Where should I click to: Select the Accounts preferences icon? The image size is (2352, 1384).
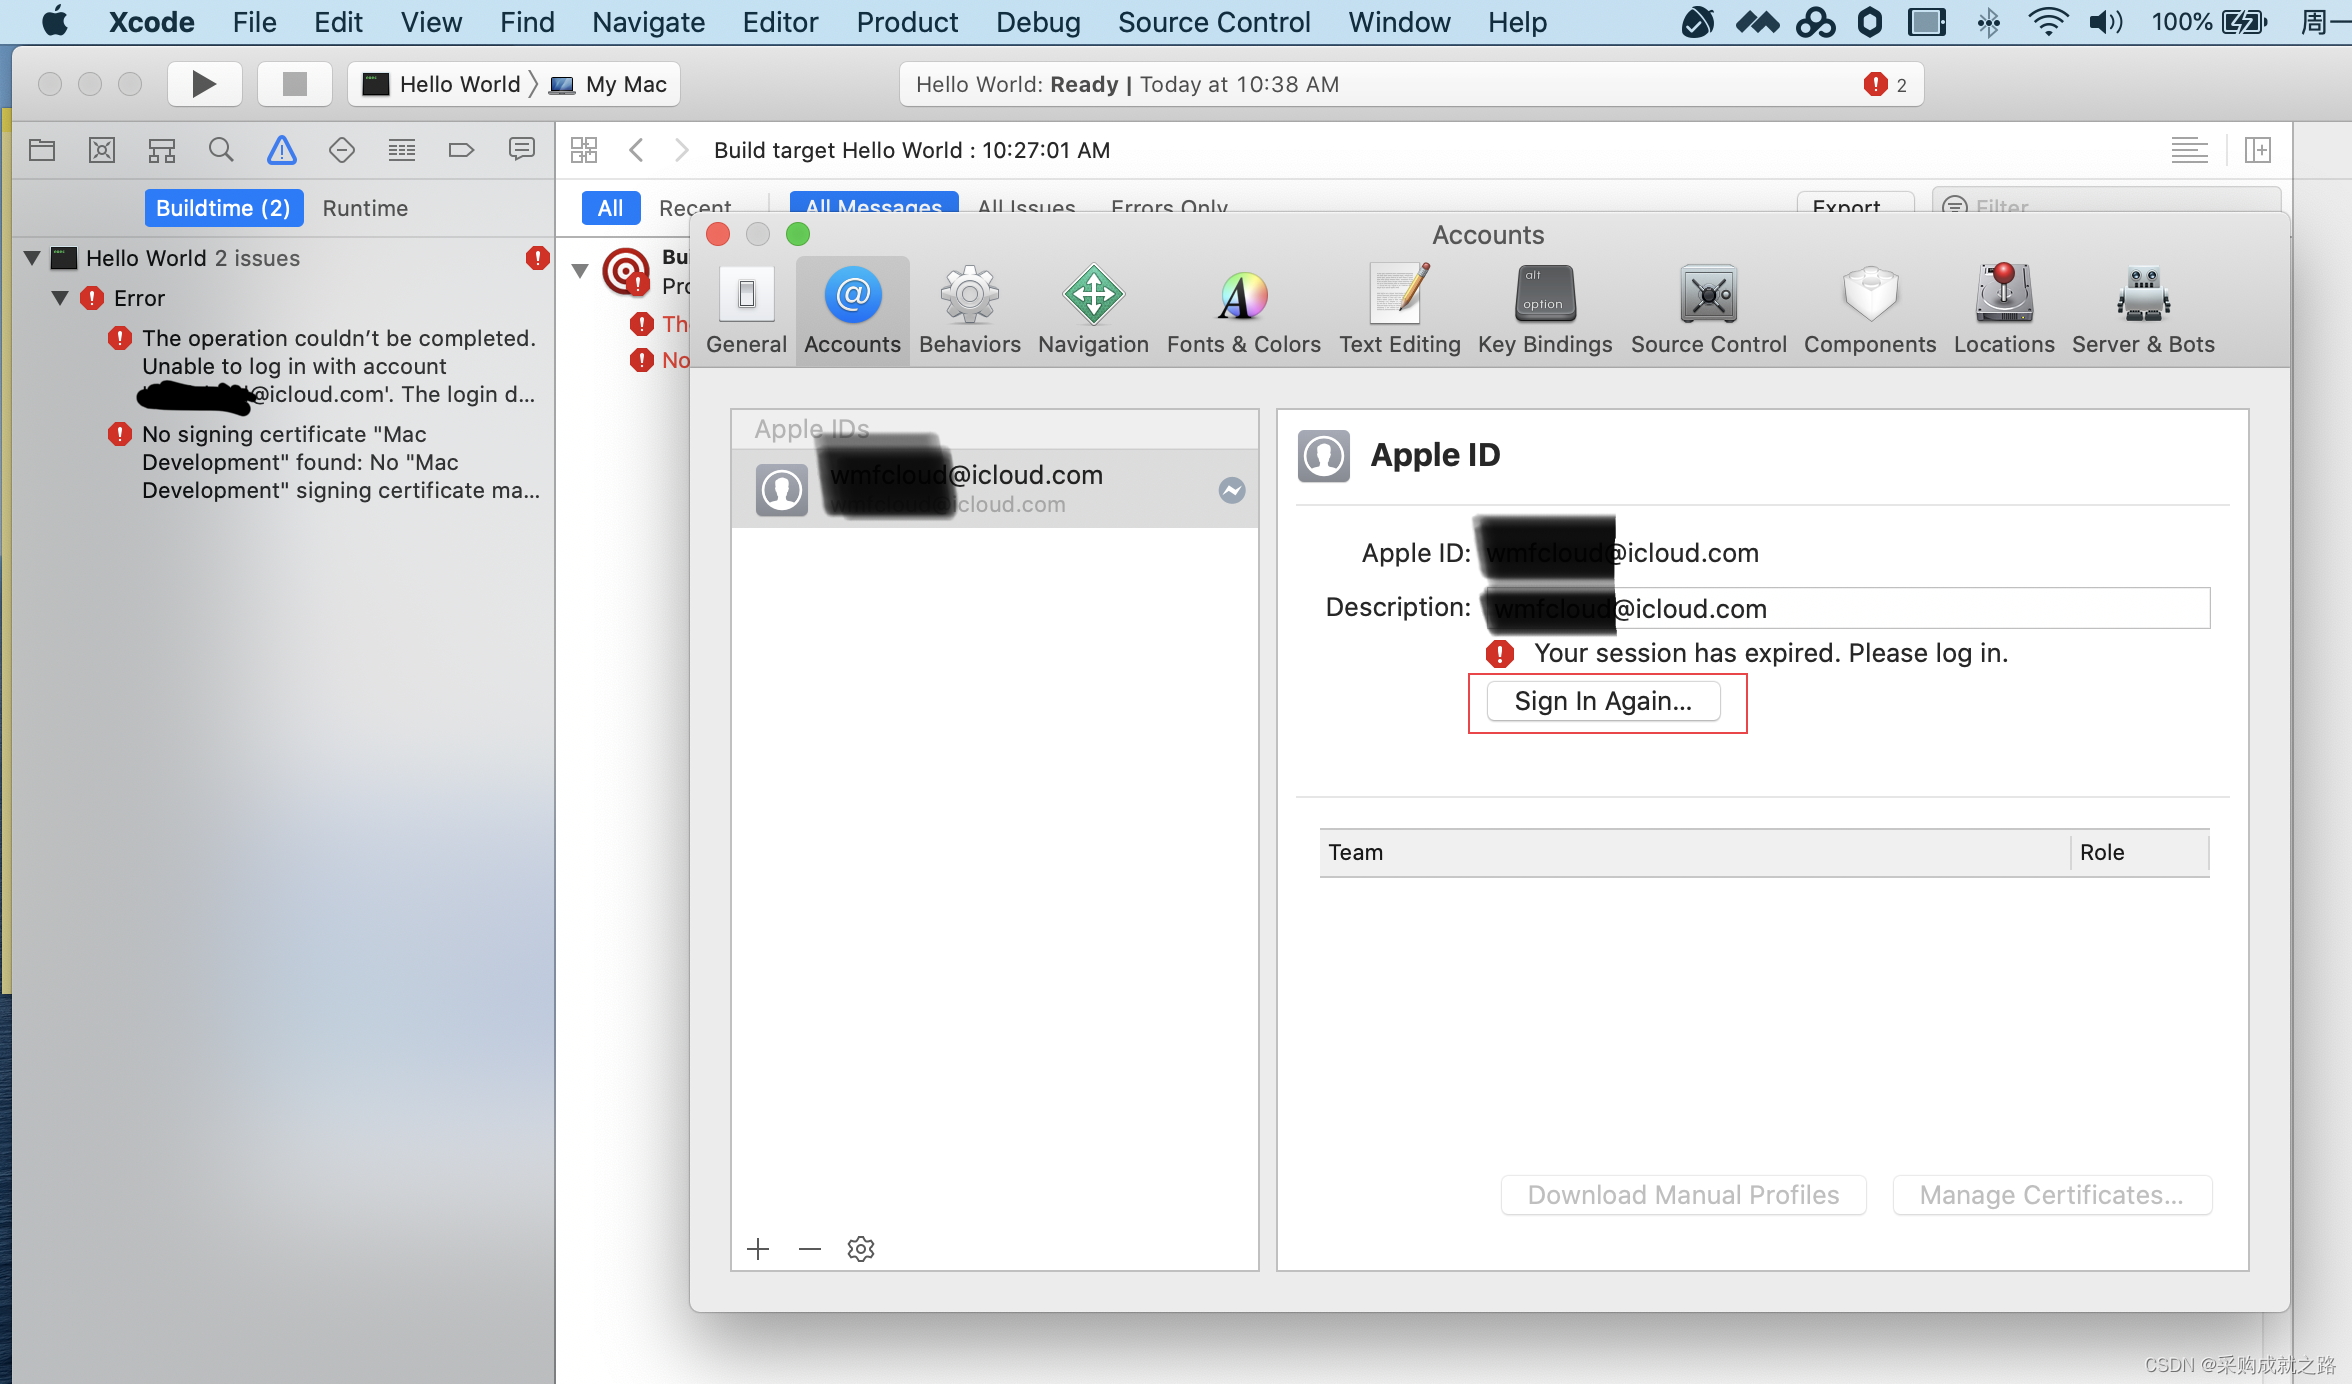853,310
